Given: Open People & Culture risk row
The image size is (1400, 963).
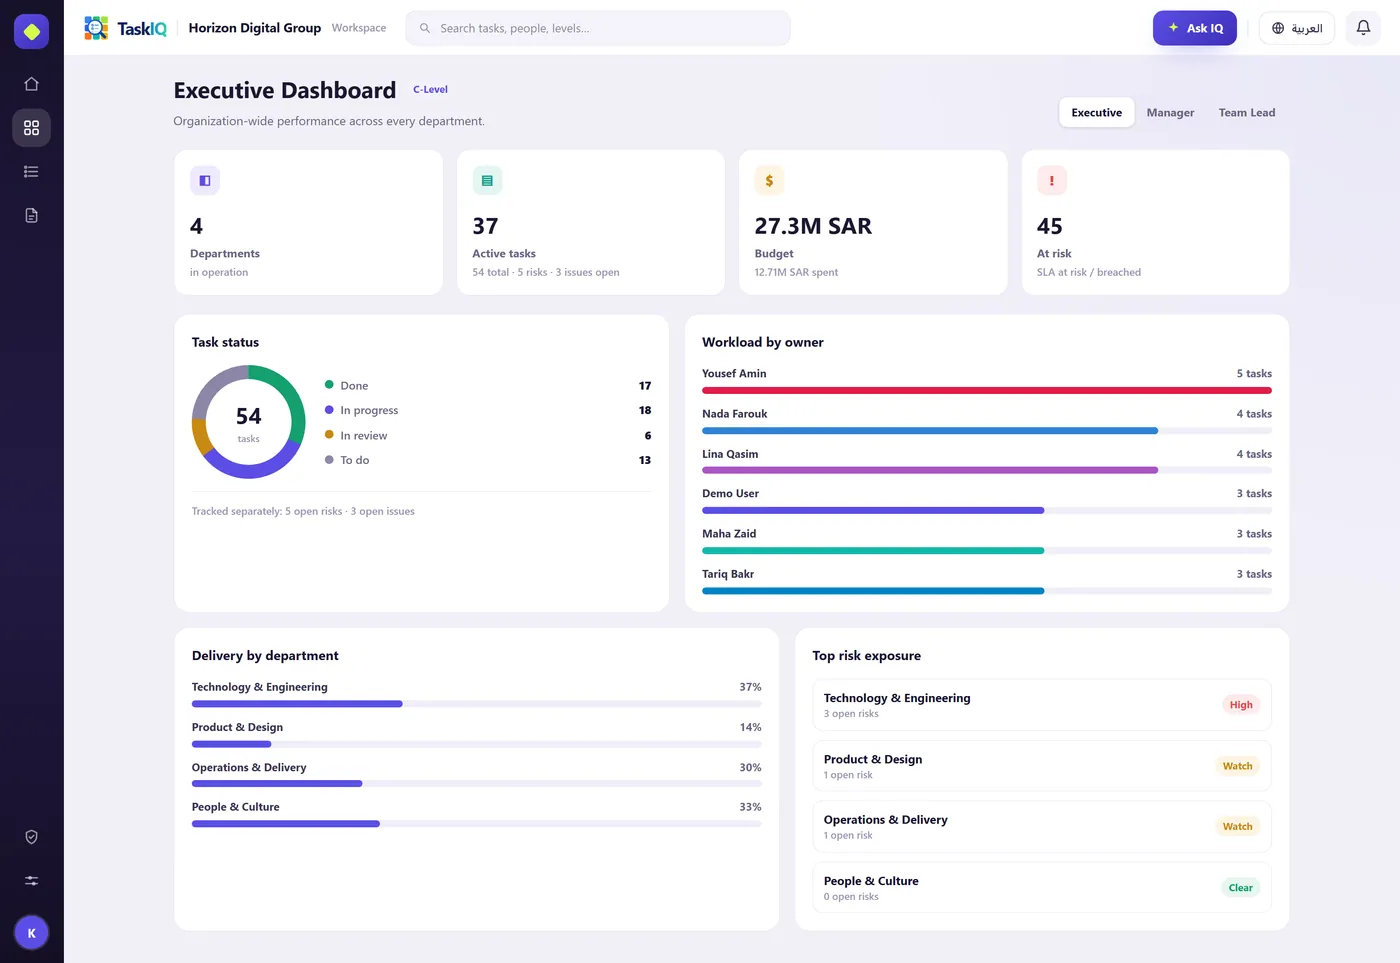Looking at the screenshot, I should tap(1042, 888).
